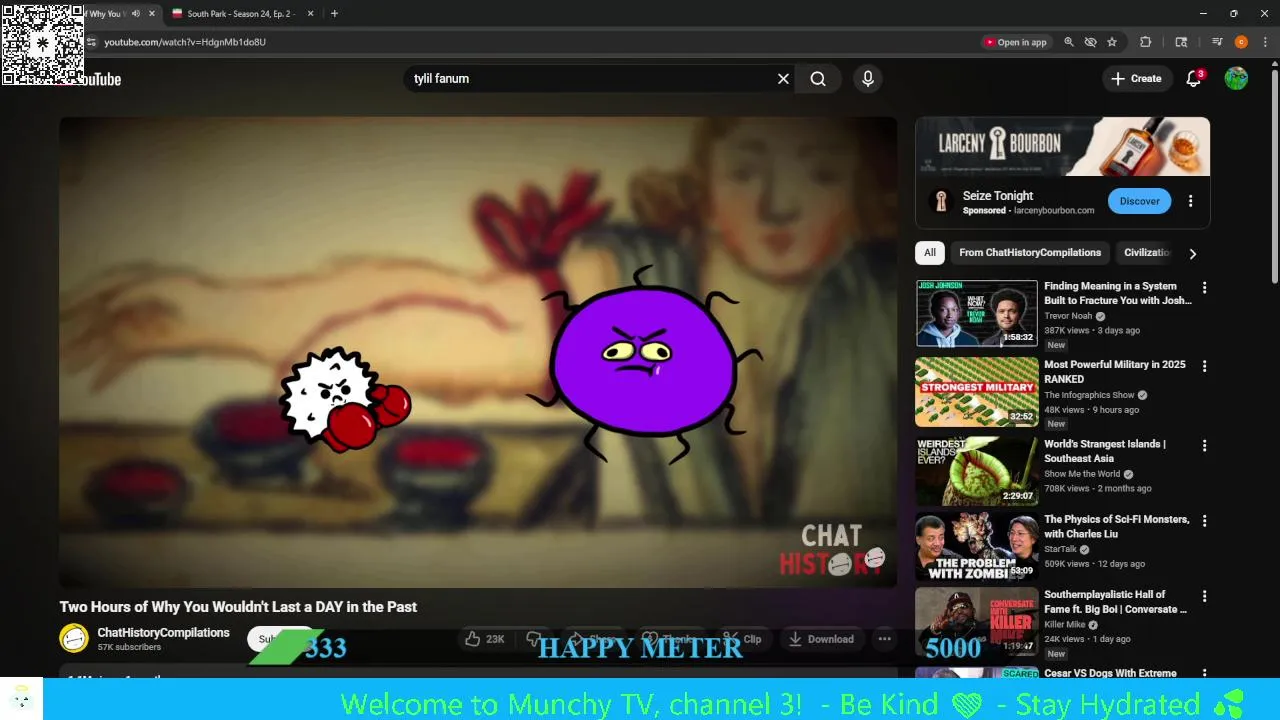This screenshot has width=1280, height=720.
Task: Open 'Cesar VS Dogs With Extreme' title
Action: (x=1110, y=673)
